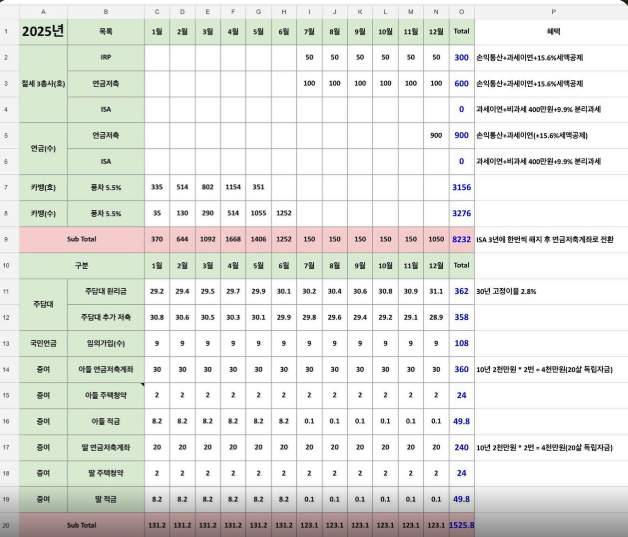The height and width of the screenshot is (537, 628).
Task: Select the 연금(수) category cell
Action: click(x=43, y=149)
